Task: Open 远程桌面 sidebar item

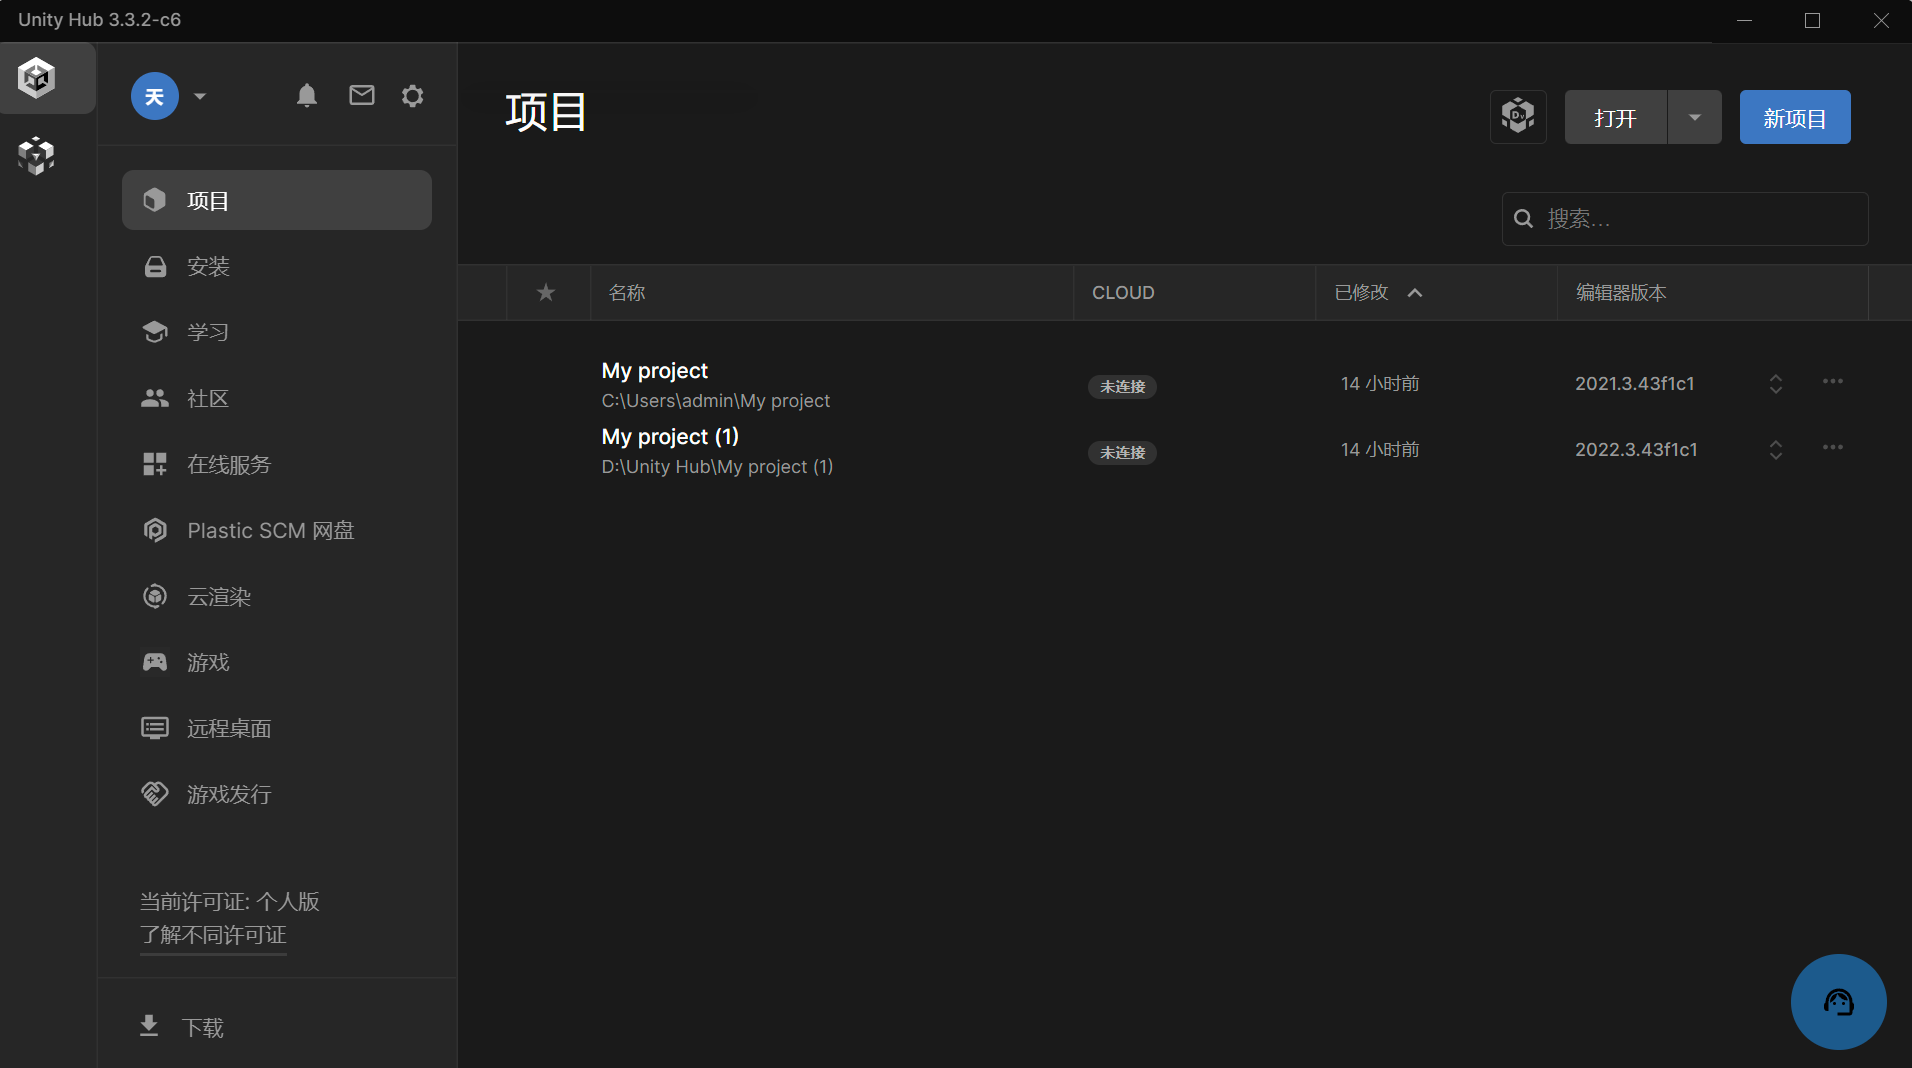Action: [x=277, y=728]
